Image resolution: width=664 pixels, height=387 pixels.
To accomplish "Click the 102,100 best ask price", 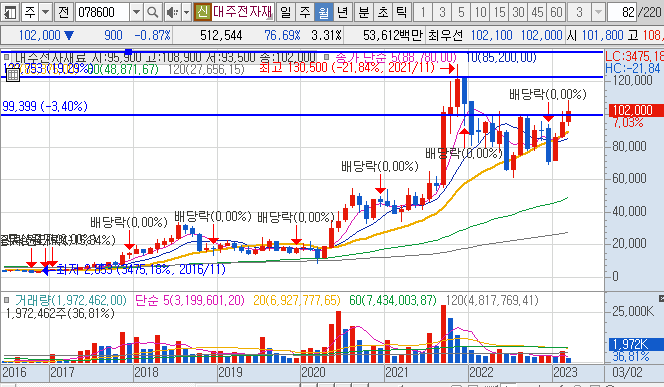I will (492, 36).
